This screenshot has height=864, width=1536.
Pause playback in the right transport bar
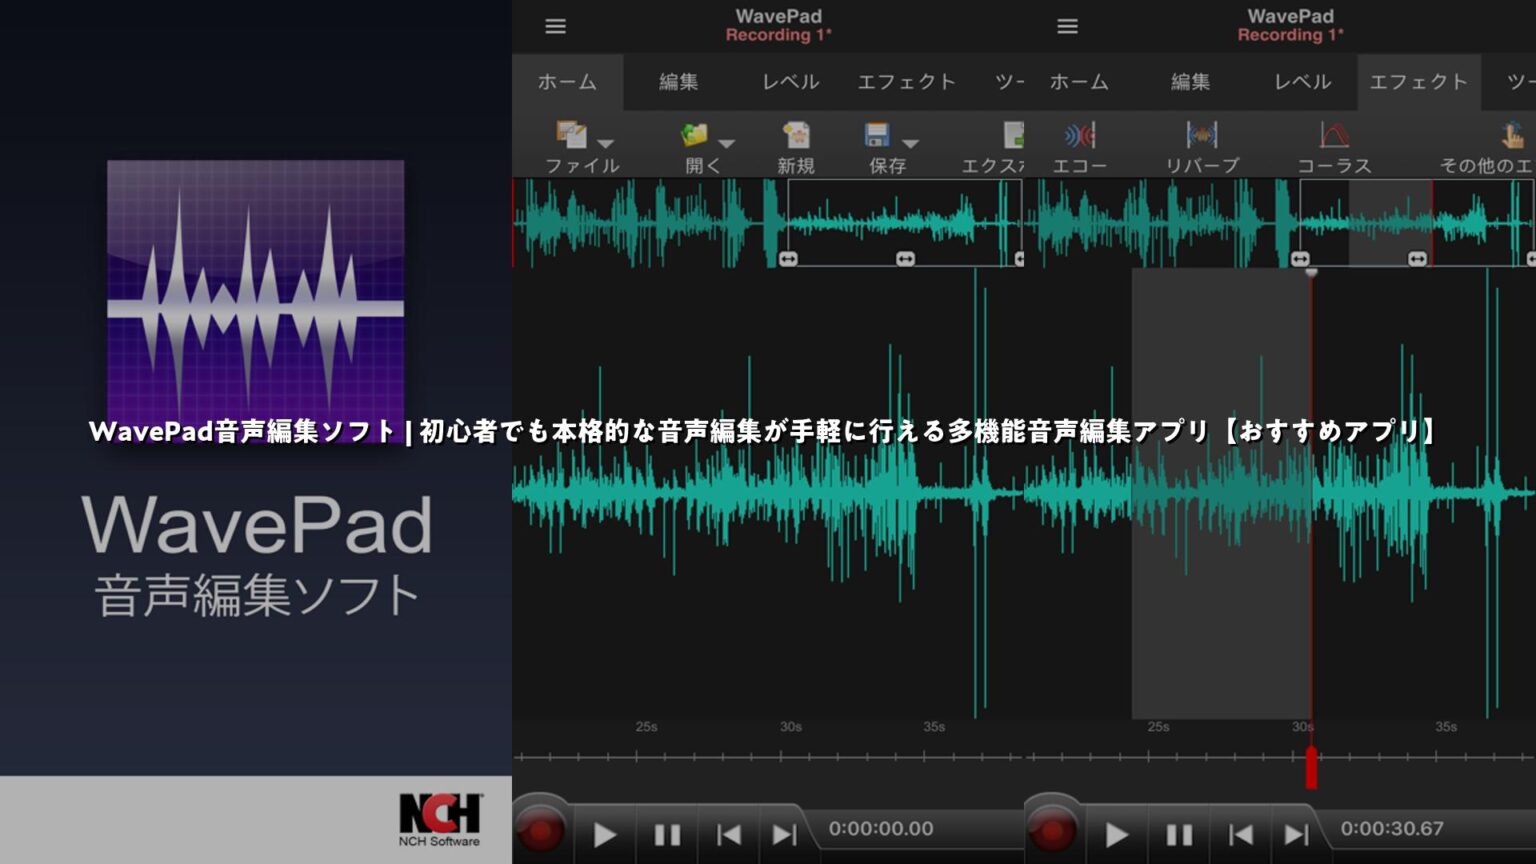(1180, 830)
